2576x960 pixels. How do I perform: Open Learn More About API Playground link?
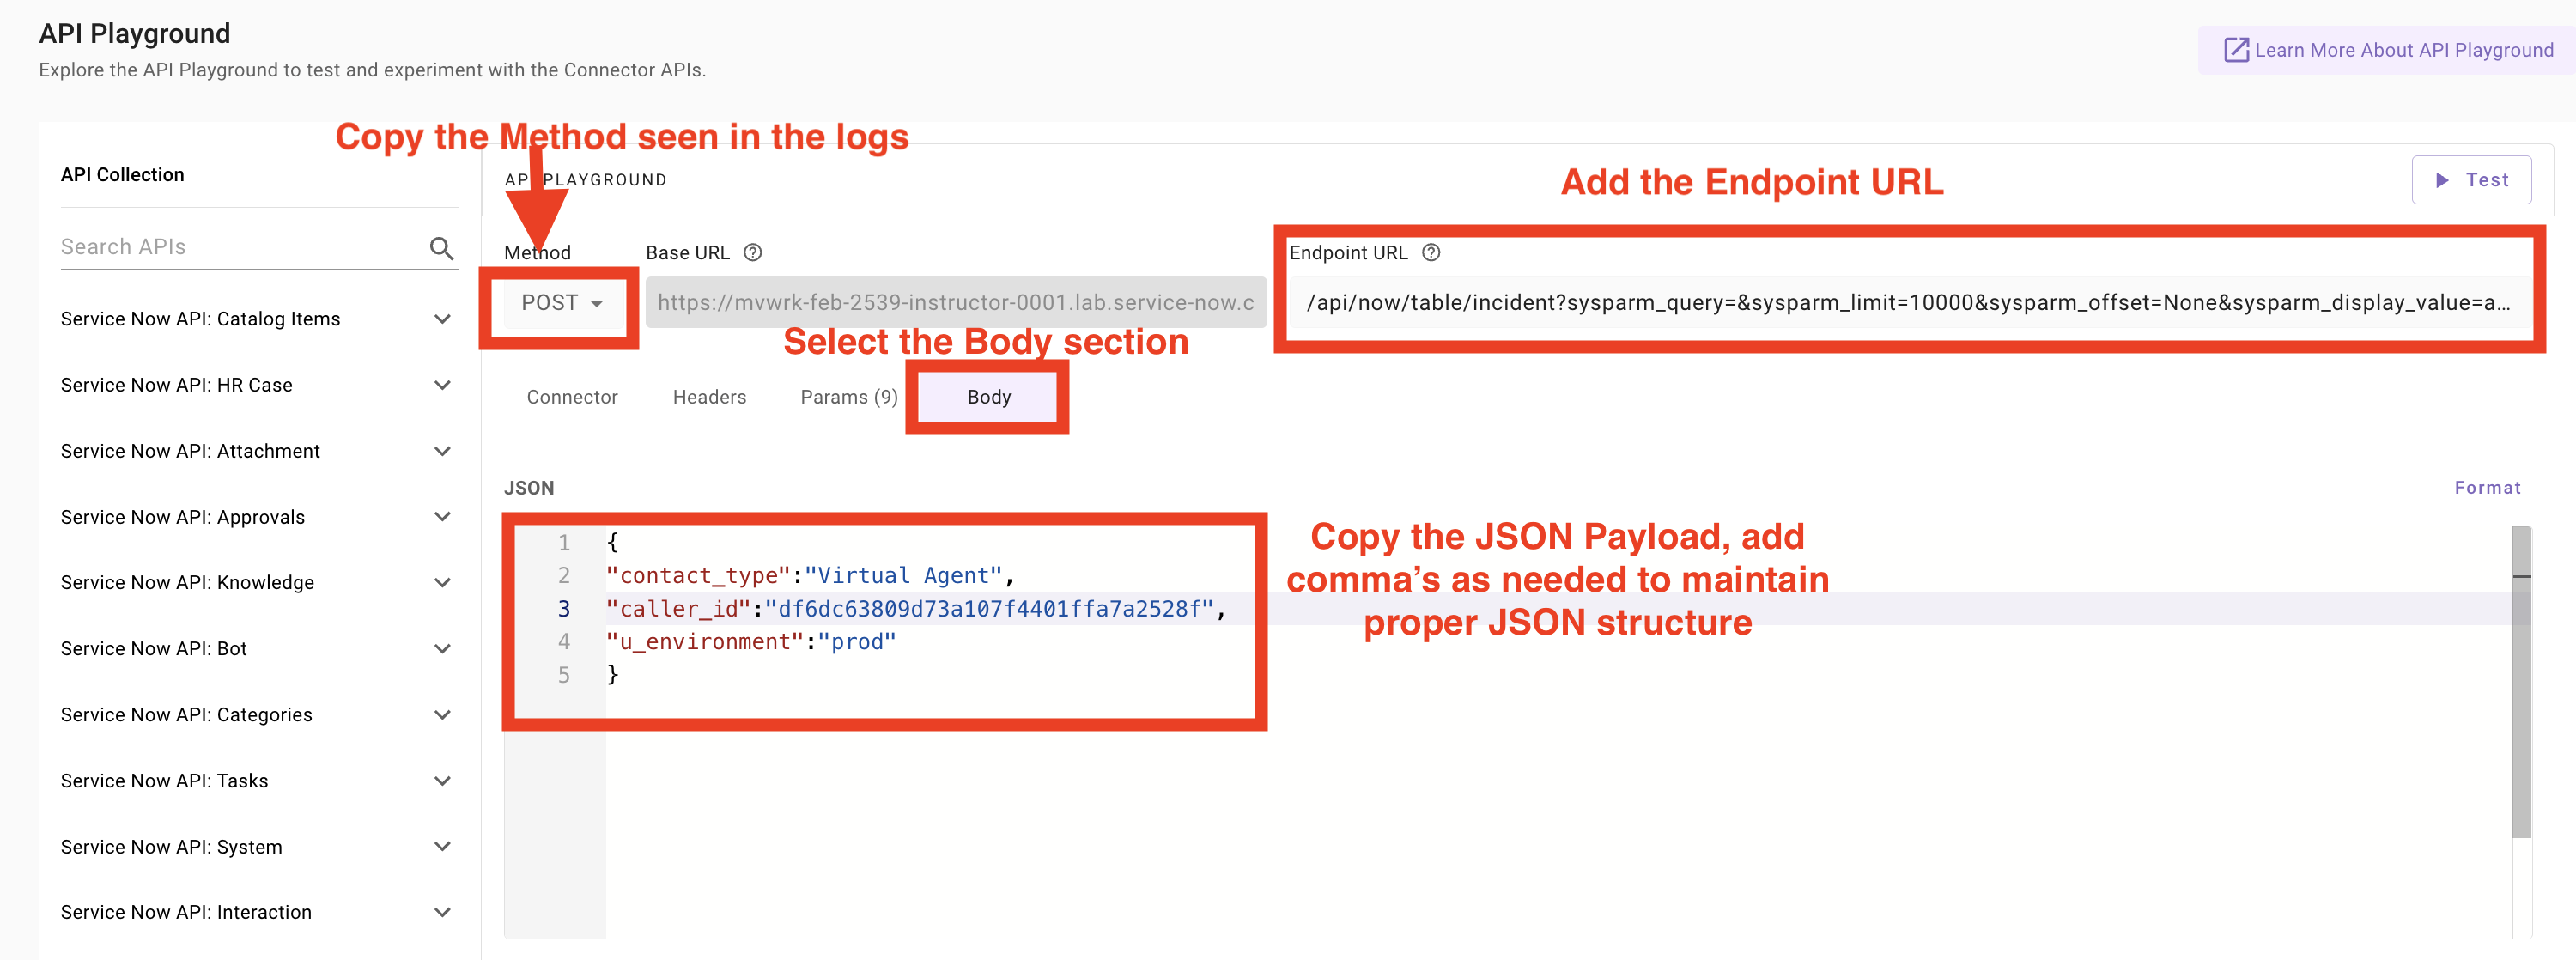tap(2388, 50)
